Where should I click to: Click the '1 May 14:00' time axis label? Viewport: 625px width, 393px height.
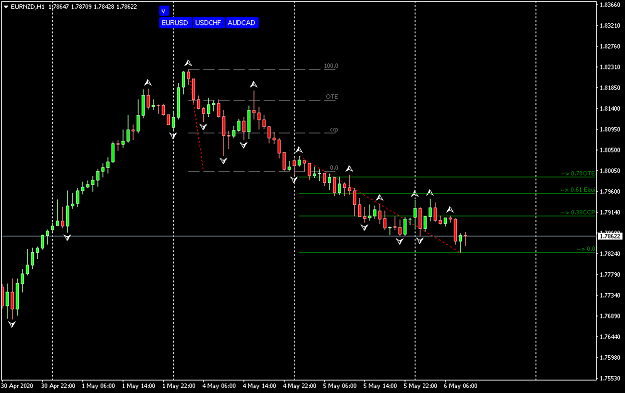coord(139,386)
